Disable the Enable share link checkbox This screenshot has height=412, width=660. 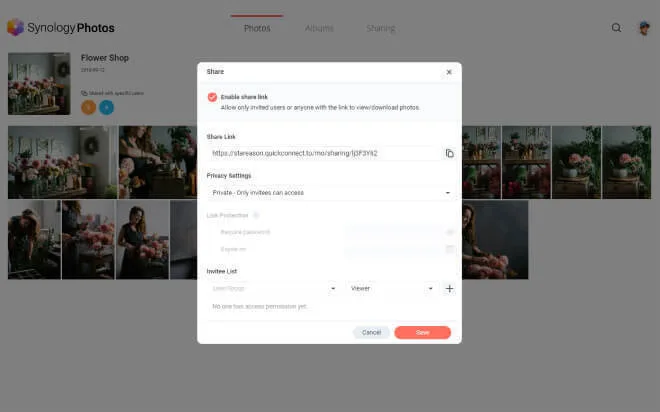tap(212, 97)
